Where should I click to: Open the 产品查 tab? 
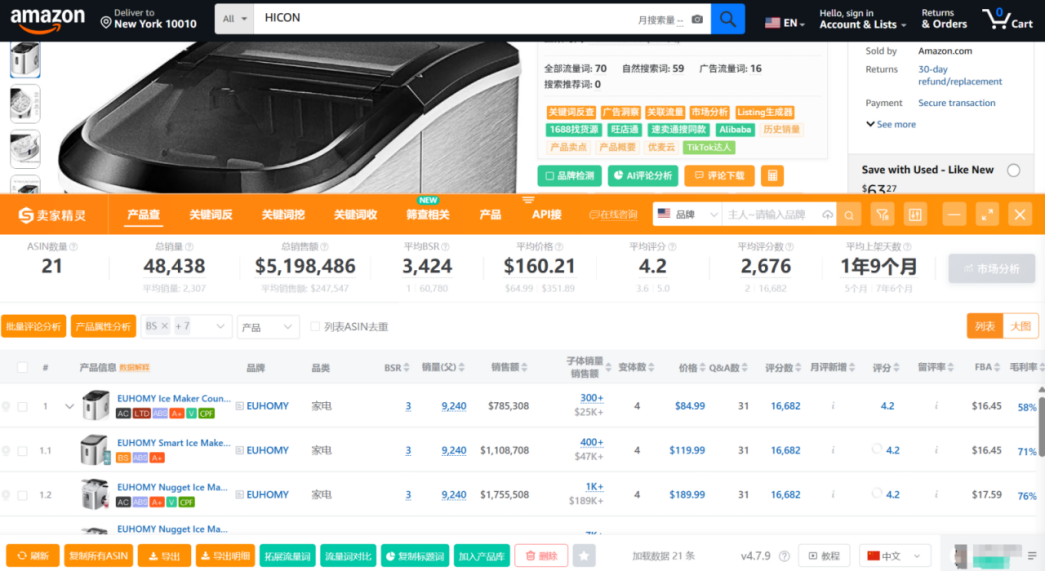click(x=143, y=215)
